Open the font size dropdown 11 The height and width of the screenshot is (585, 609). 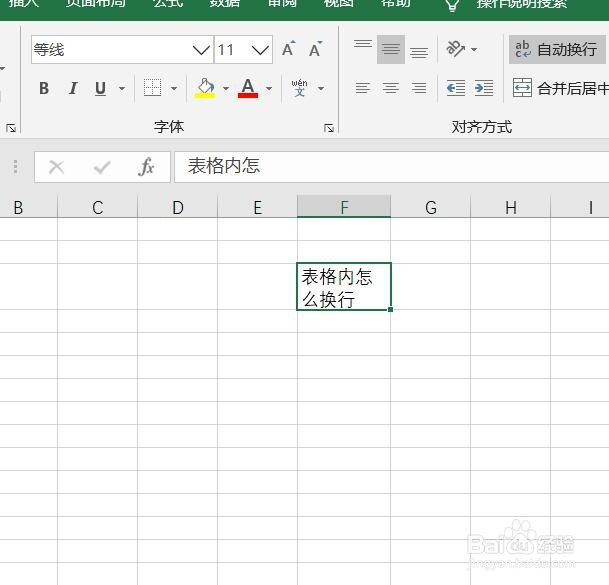[x=260, y=50]
